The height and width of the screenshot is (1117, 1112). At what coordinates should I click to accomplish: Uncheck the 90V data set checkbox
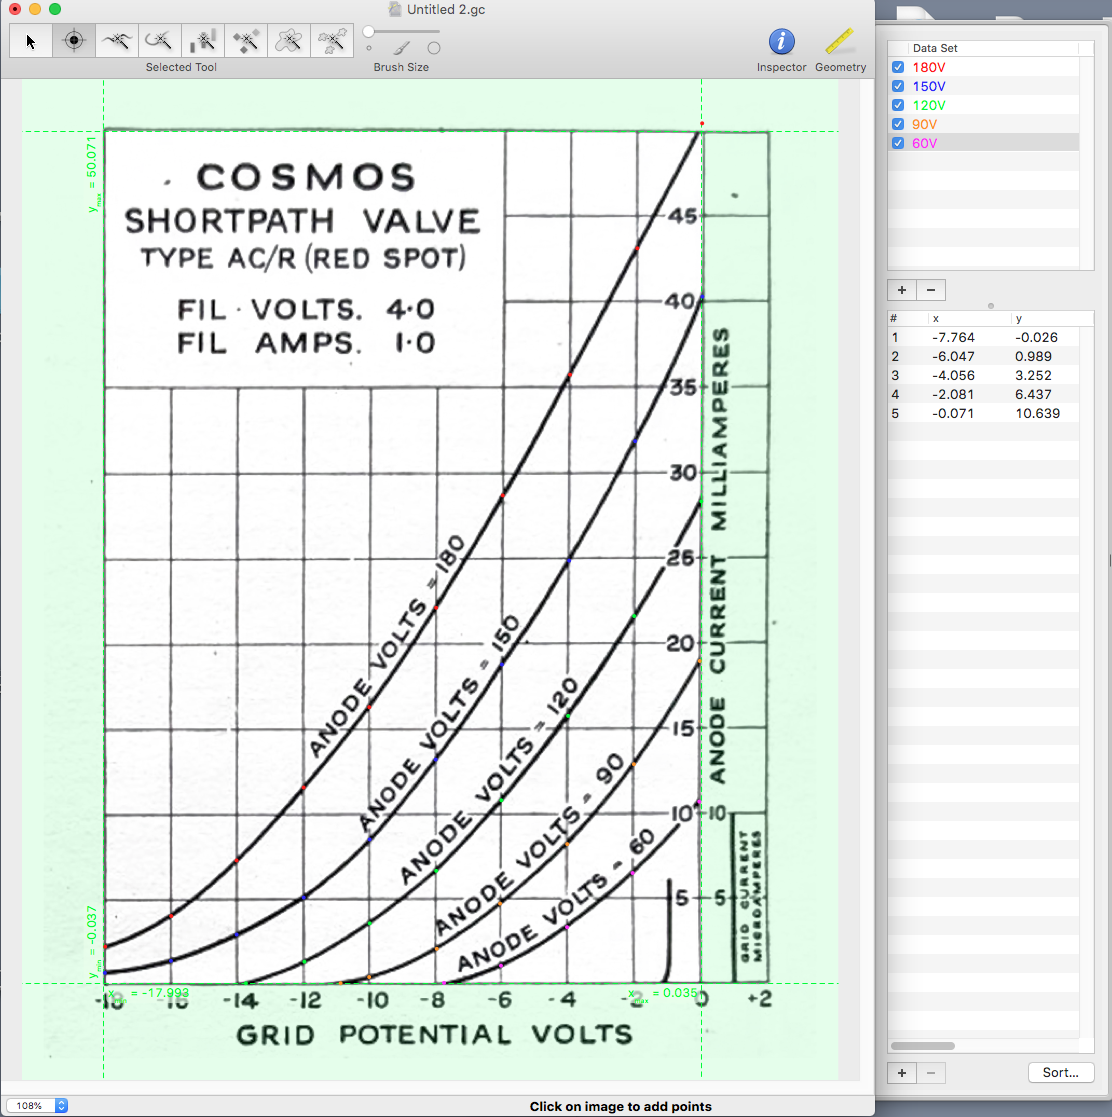click(898, 124)
